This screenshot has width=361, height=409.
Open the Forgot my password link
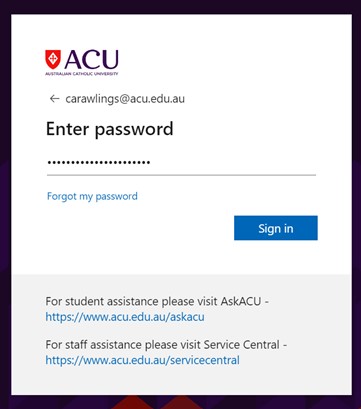(x=92, y=196)
